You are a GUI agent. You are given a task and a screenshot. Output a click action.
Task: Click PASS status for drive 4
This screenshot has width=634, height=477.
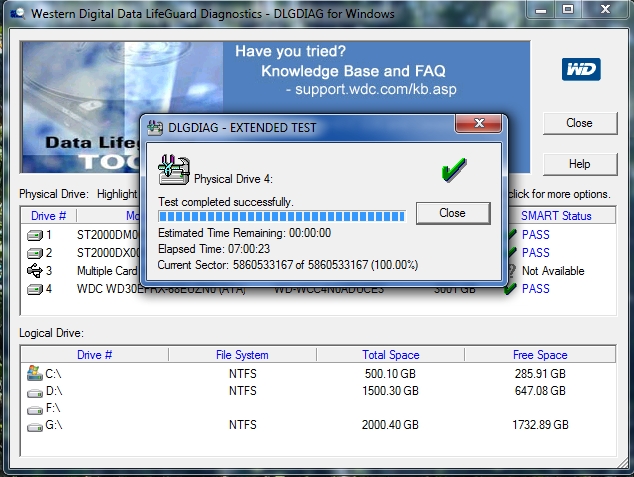pos(536,289)
